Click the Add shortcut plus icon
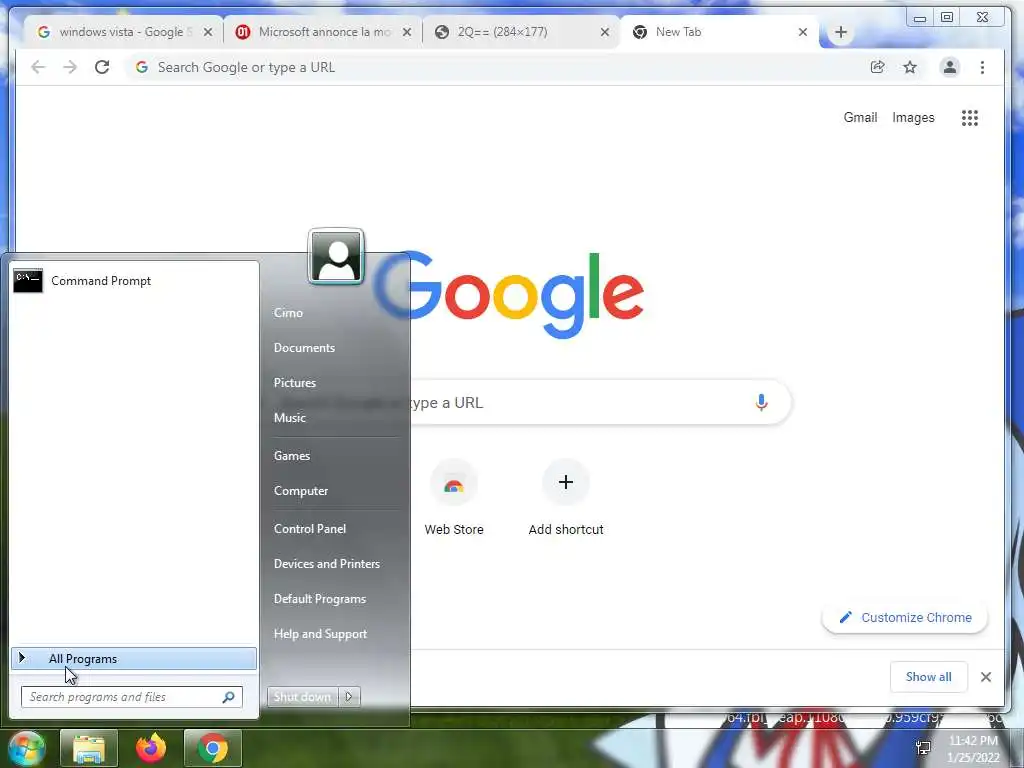 pos(566,483)
